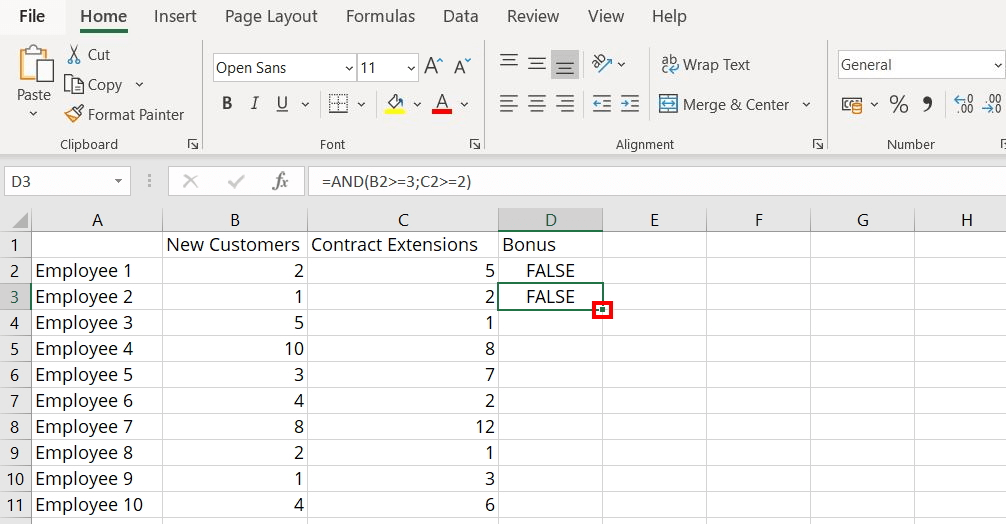This screenshot has height=524, width=1006.
Task: Expand Merge & Center options arrow
Action: [x=806, y=105]
